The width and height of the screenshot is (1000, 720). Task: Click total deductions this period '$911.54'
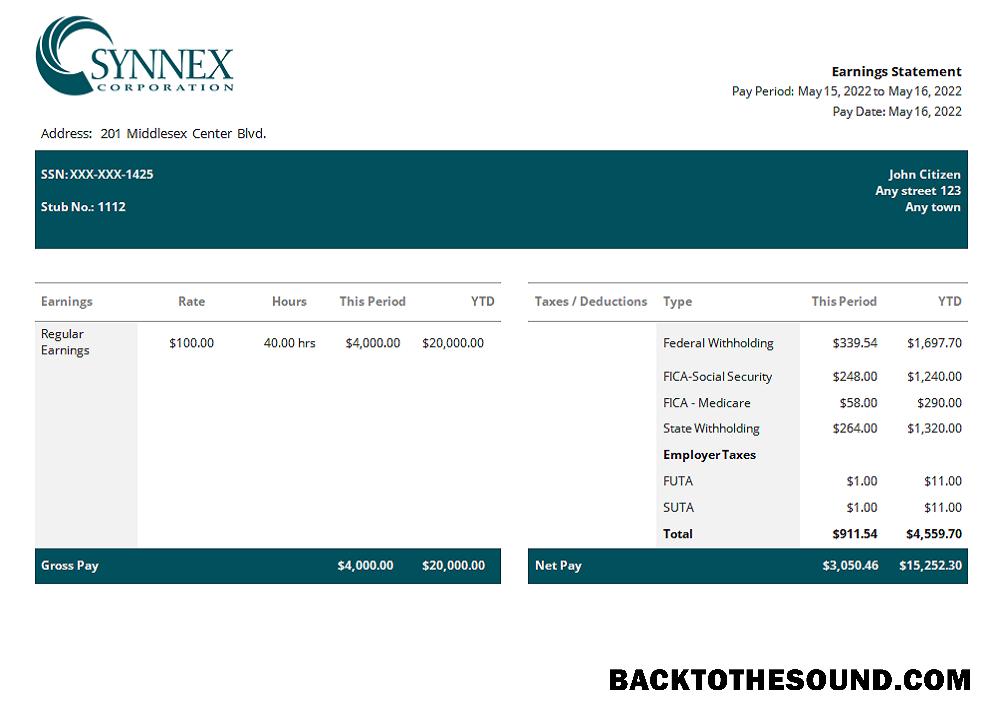(x=855, y=534)
